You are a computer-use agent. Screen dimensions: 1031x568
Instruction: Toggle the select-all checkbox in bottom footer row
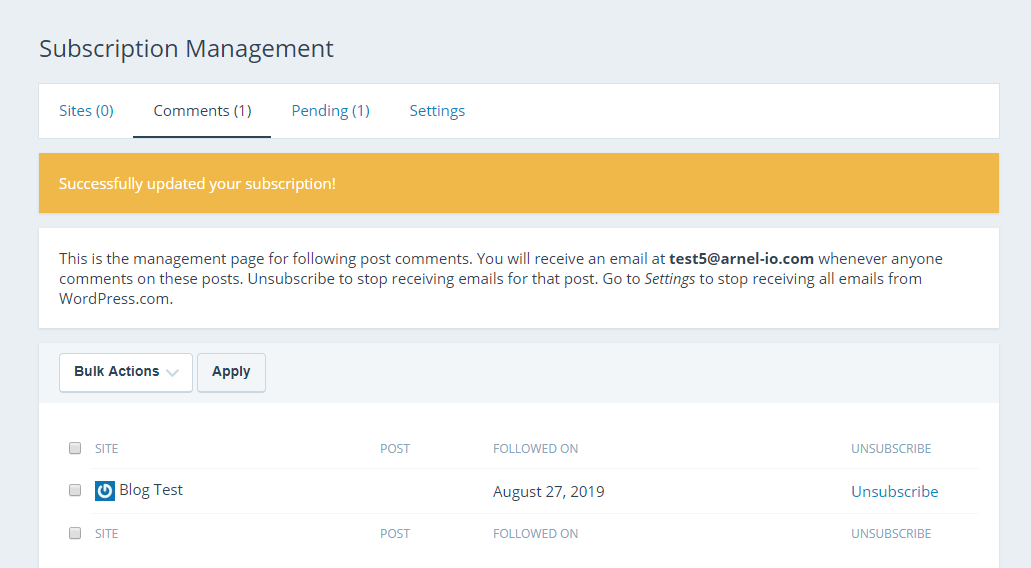click(75, 533)
